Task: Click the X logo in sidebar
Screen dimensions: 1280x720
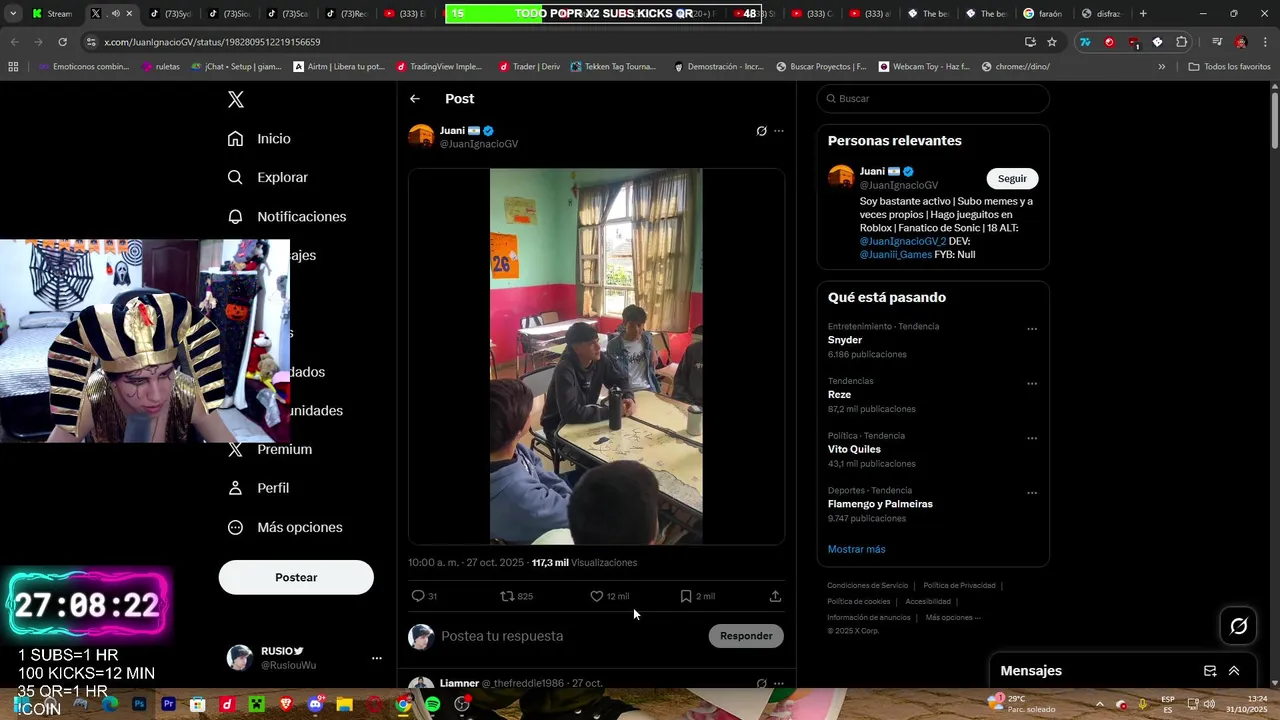Action: point(236,99)
